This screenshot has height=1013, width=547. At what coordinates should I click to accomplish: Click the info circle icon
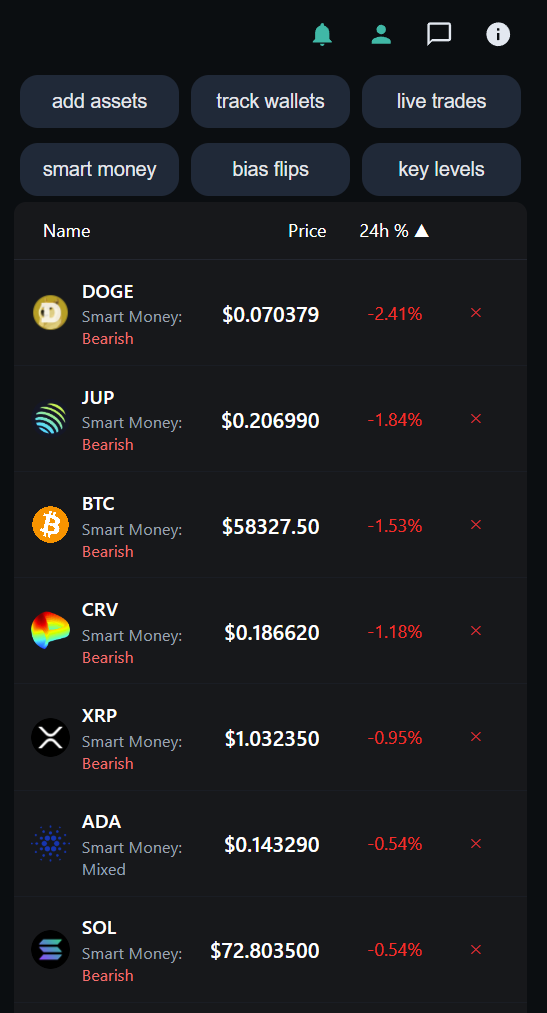click(498, 34)
